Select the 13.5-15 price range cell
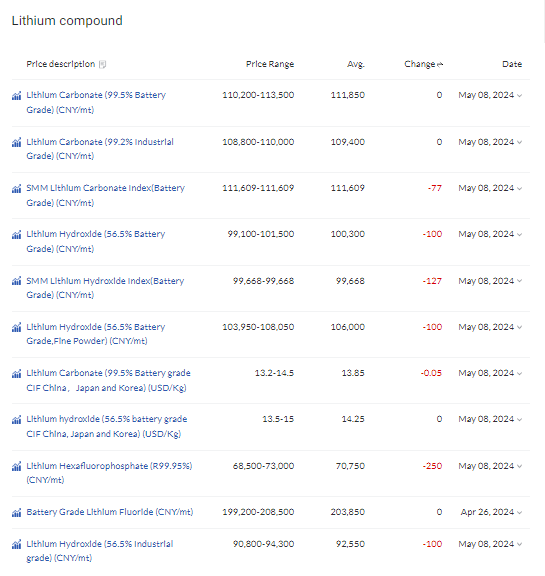545x576 pixels. [x=278, y=419]
